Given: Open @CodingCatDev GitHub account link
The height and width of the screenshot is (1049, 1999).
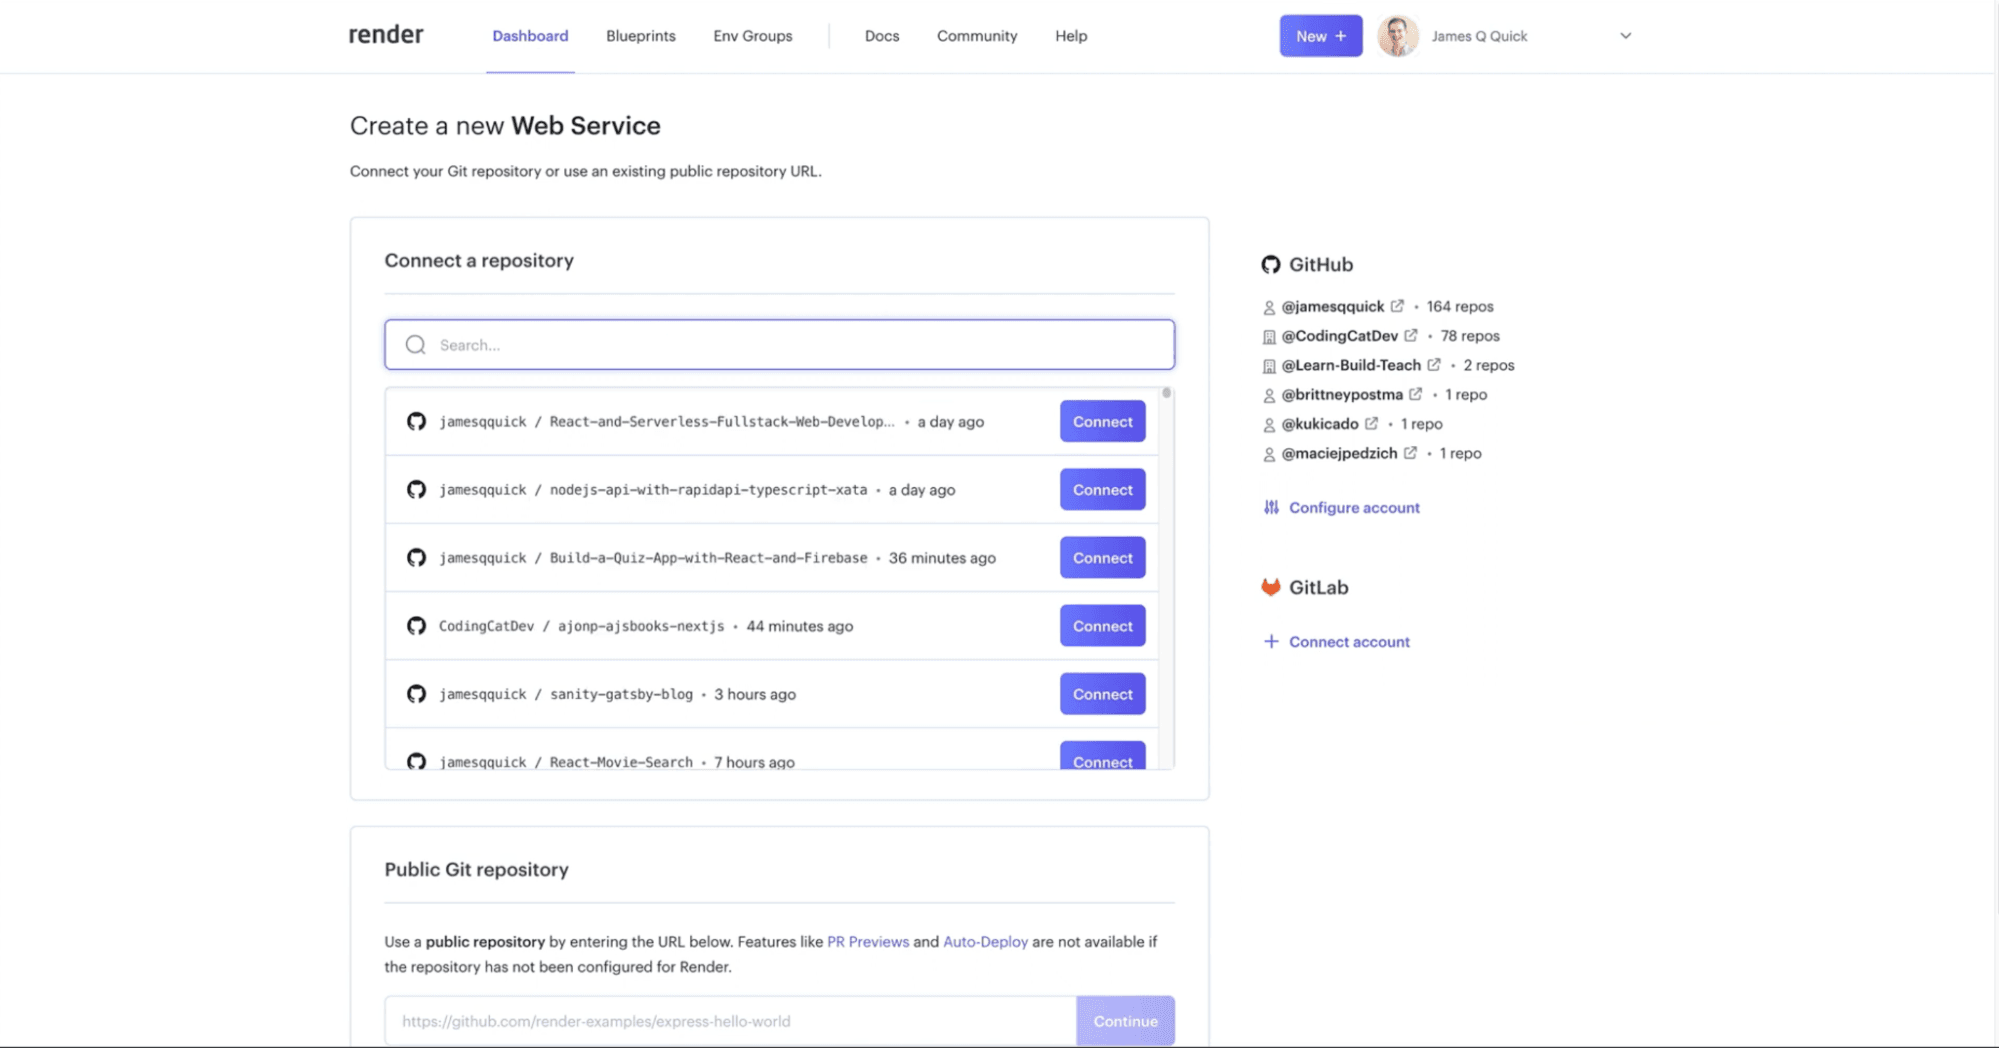Looking at the screenshot, I should pyautogui.click(x=1340, y=336).
